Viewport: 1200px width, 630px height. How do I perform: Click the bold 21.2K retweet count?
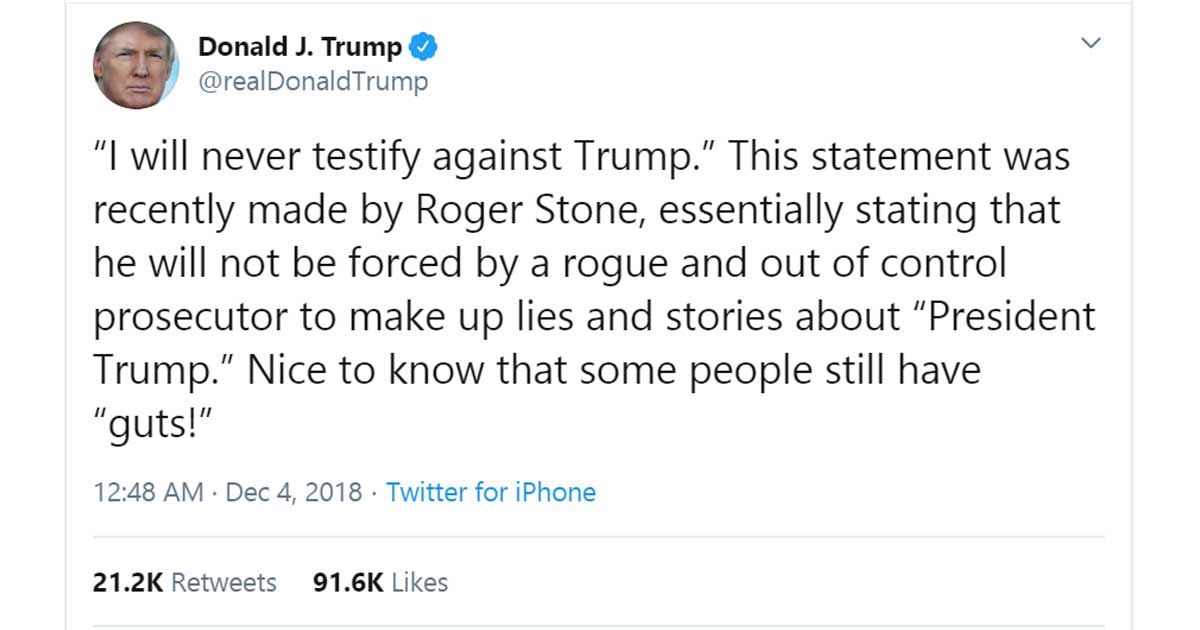(127, 582)
